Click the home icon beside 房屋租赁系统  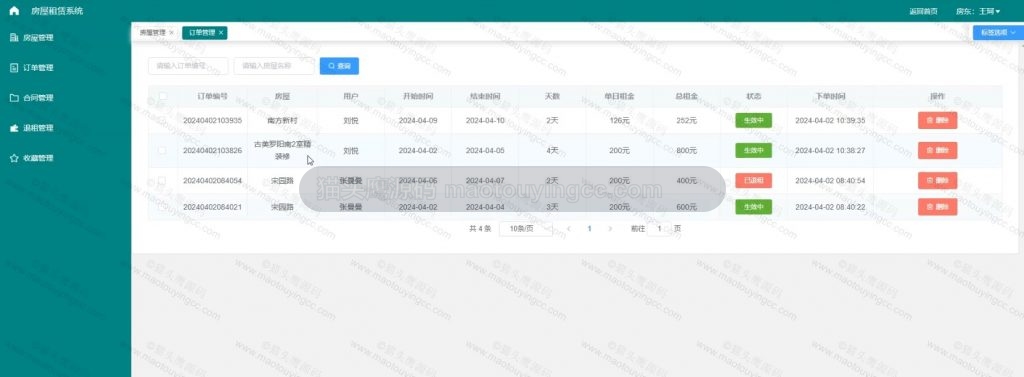tap(14, 11)
